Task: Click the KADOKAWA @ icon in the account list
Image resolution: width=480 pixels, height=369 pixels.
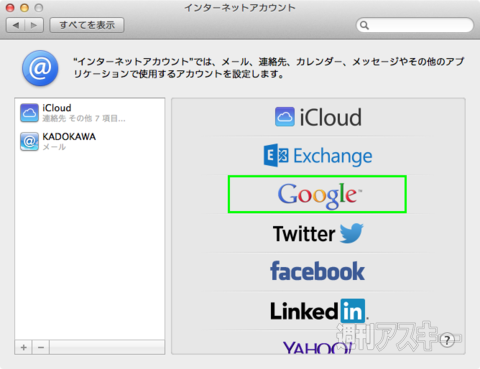Action: tap(29, 142)
